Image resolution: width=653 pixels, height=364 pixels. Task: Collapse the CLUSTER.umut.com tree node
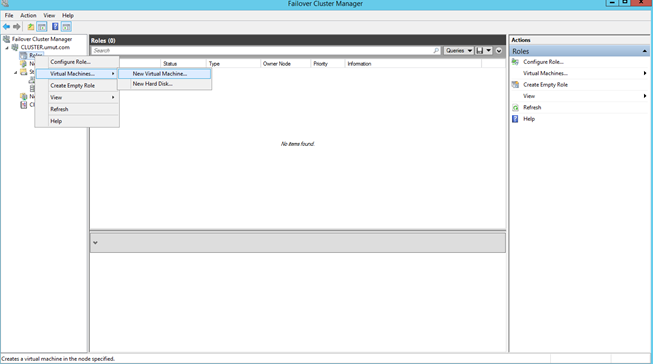pos(7,48)
